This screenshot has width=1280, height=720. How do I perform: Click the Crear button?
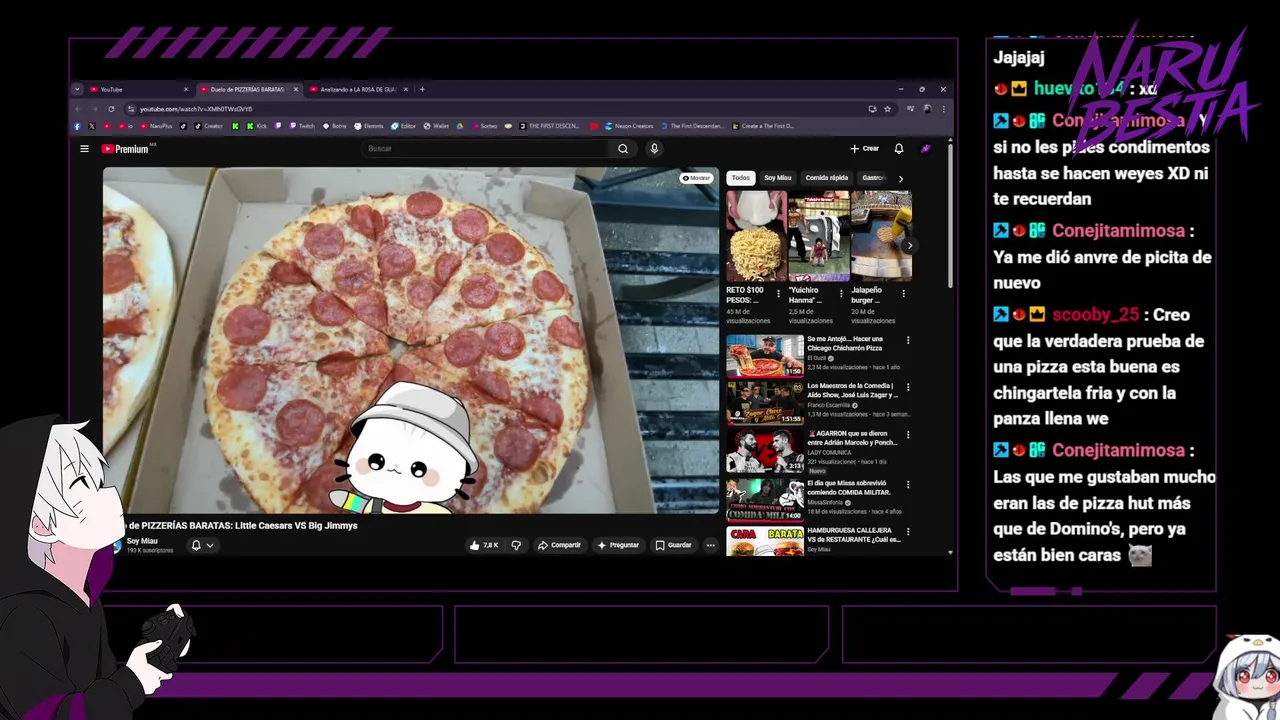tap(865, 149)
